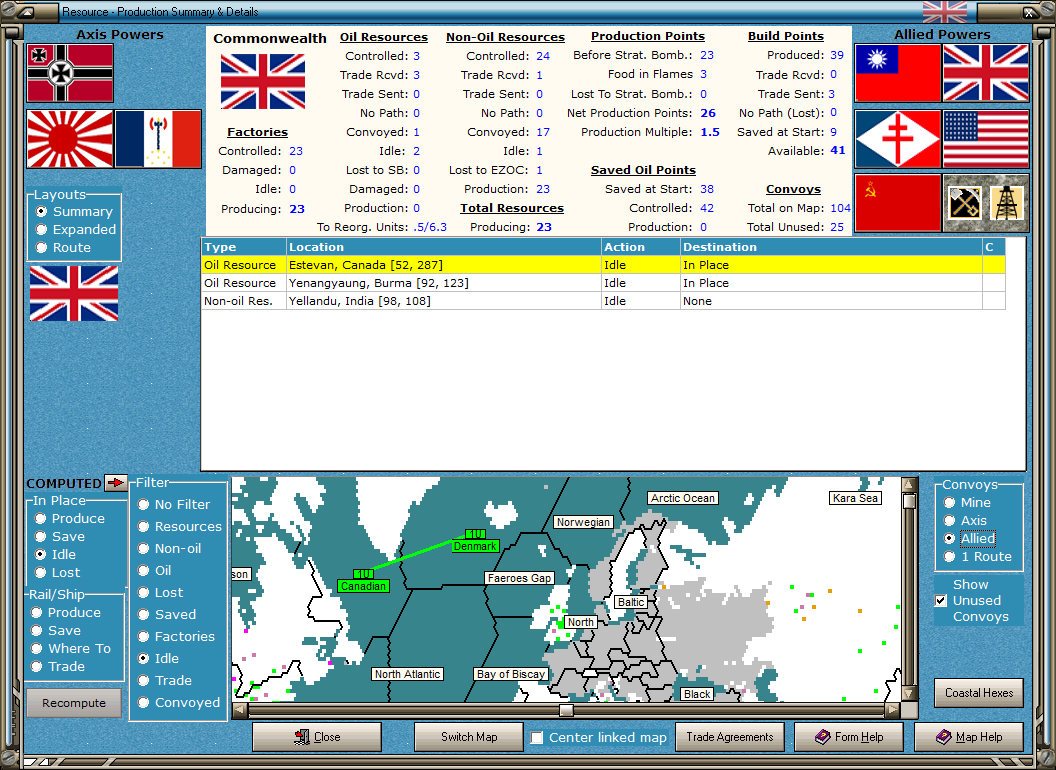Click the Arctic Ocean map label

click(x=682, y=499)
